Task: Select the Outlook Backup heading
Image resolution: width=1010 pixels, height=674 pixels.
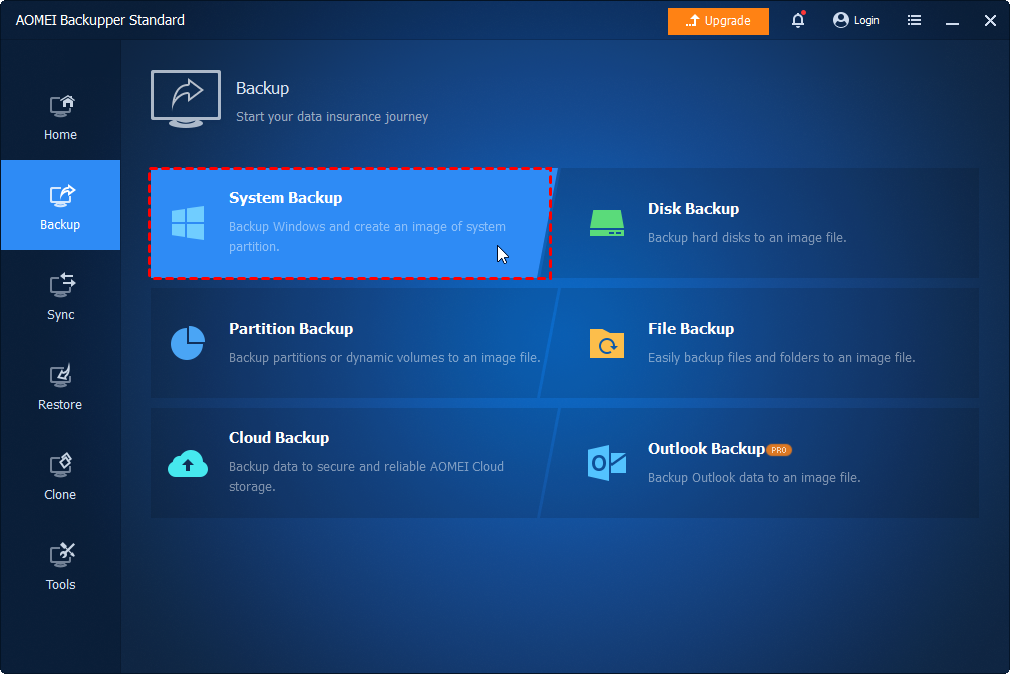Action: (706, 448)
